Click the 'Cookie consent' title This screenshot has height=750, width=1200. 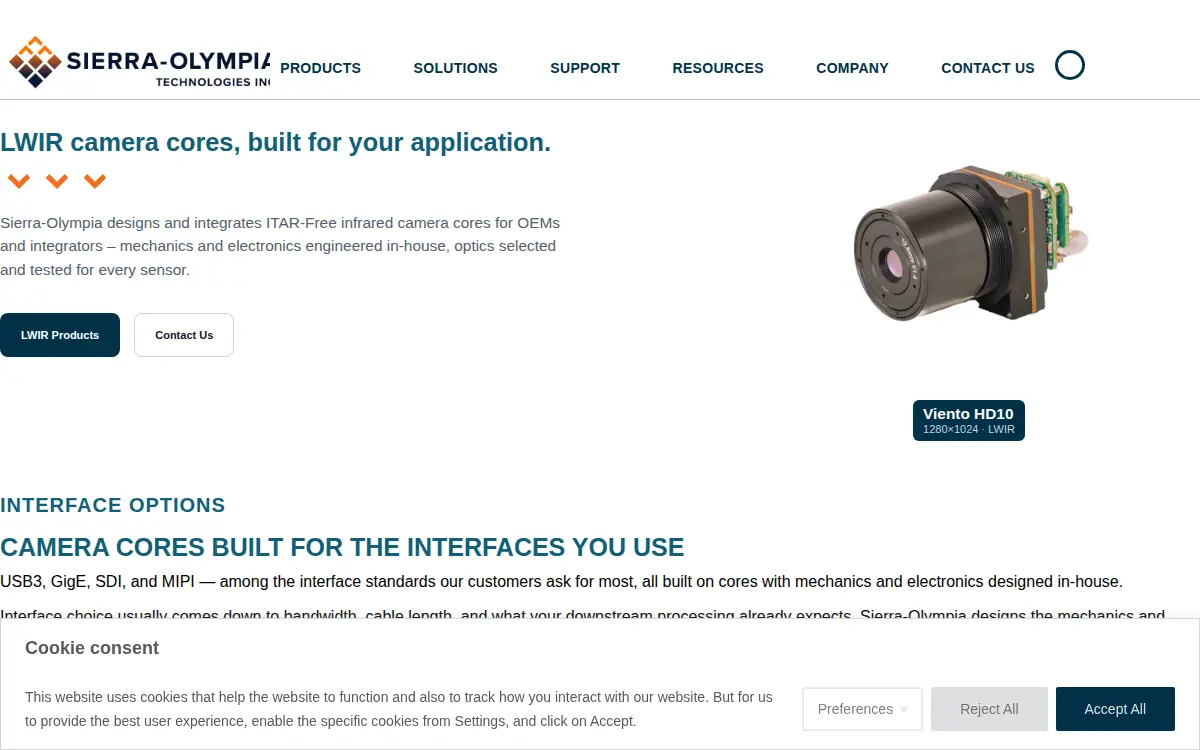coord(92,648)
